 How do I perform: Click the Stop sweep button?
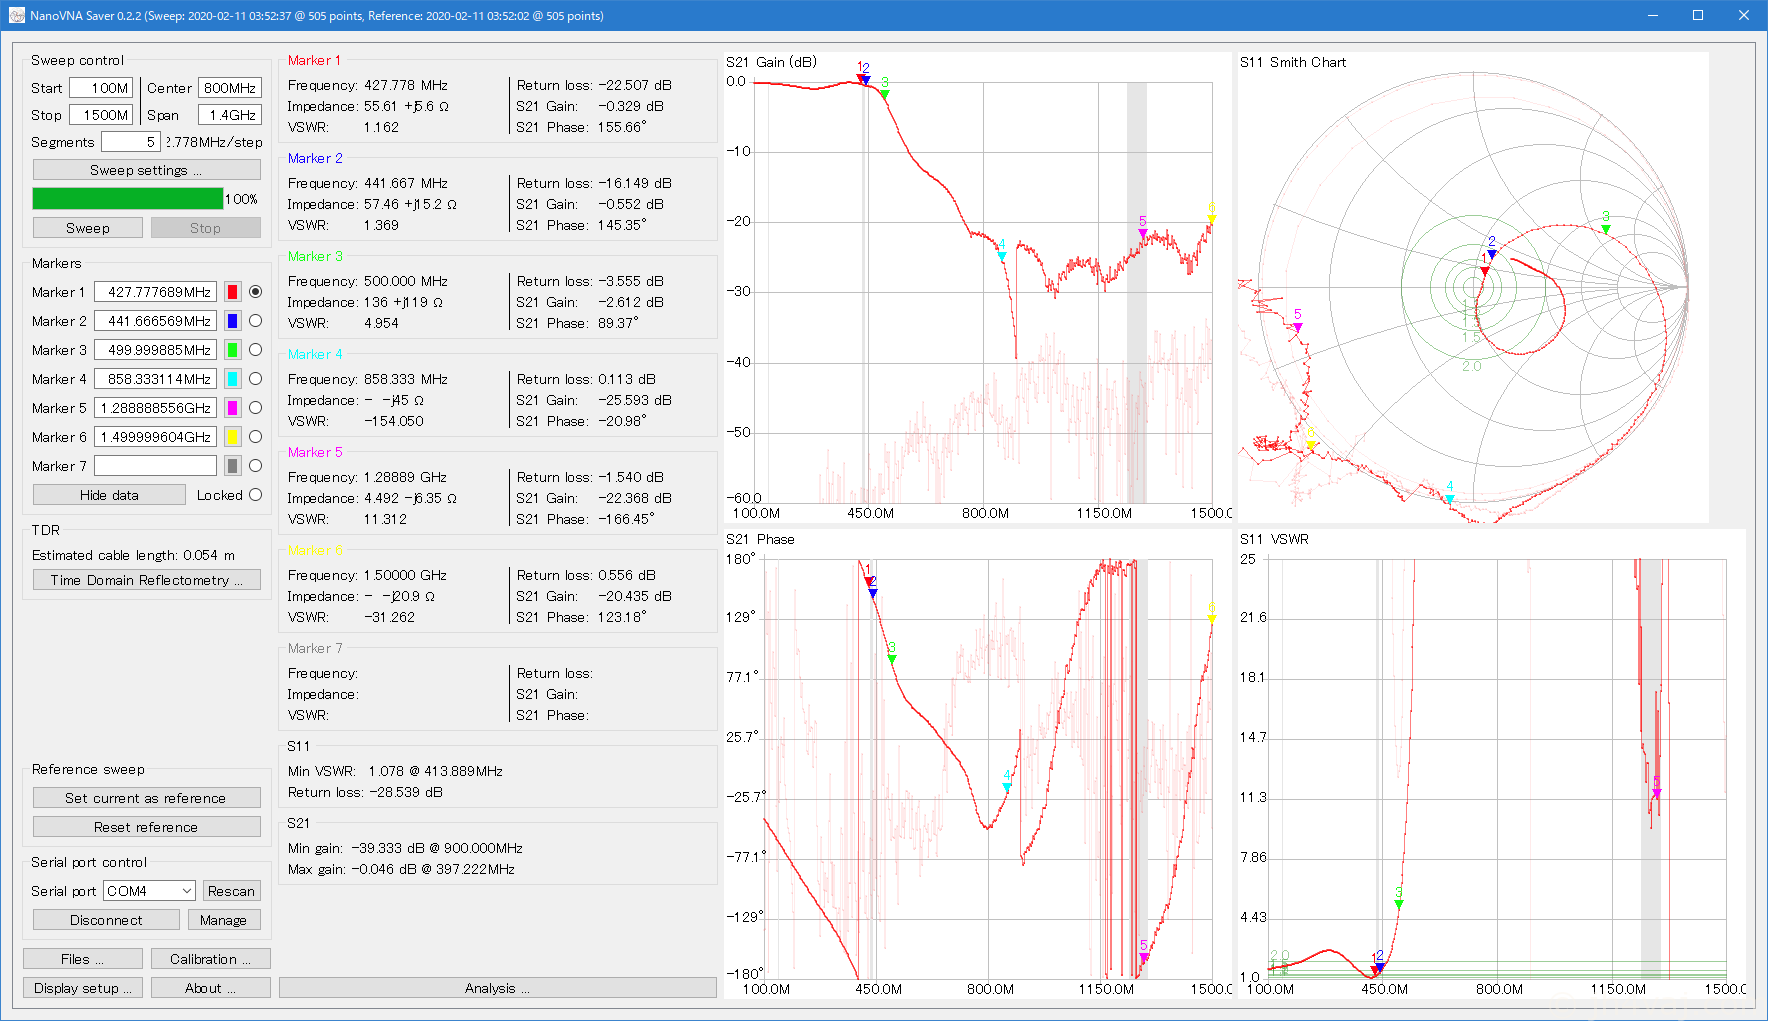click(206, 228)
